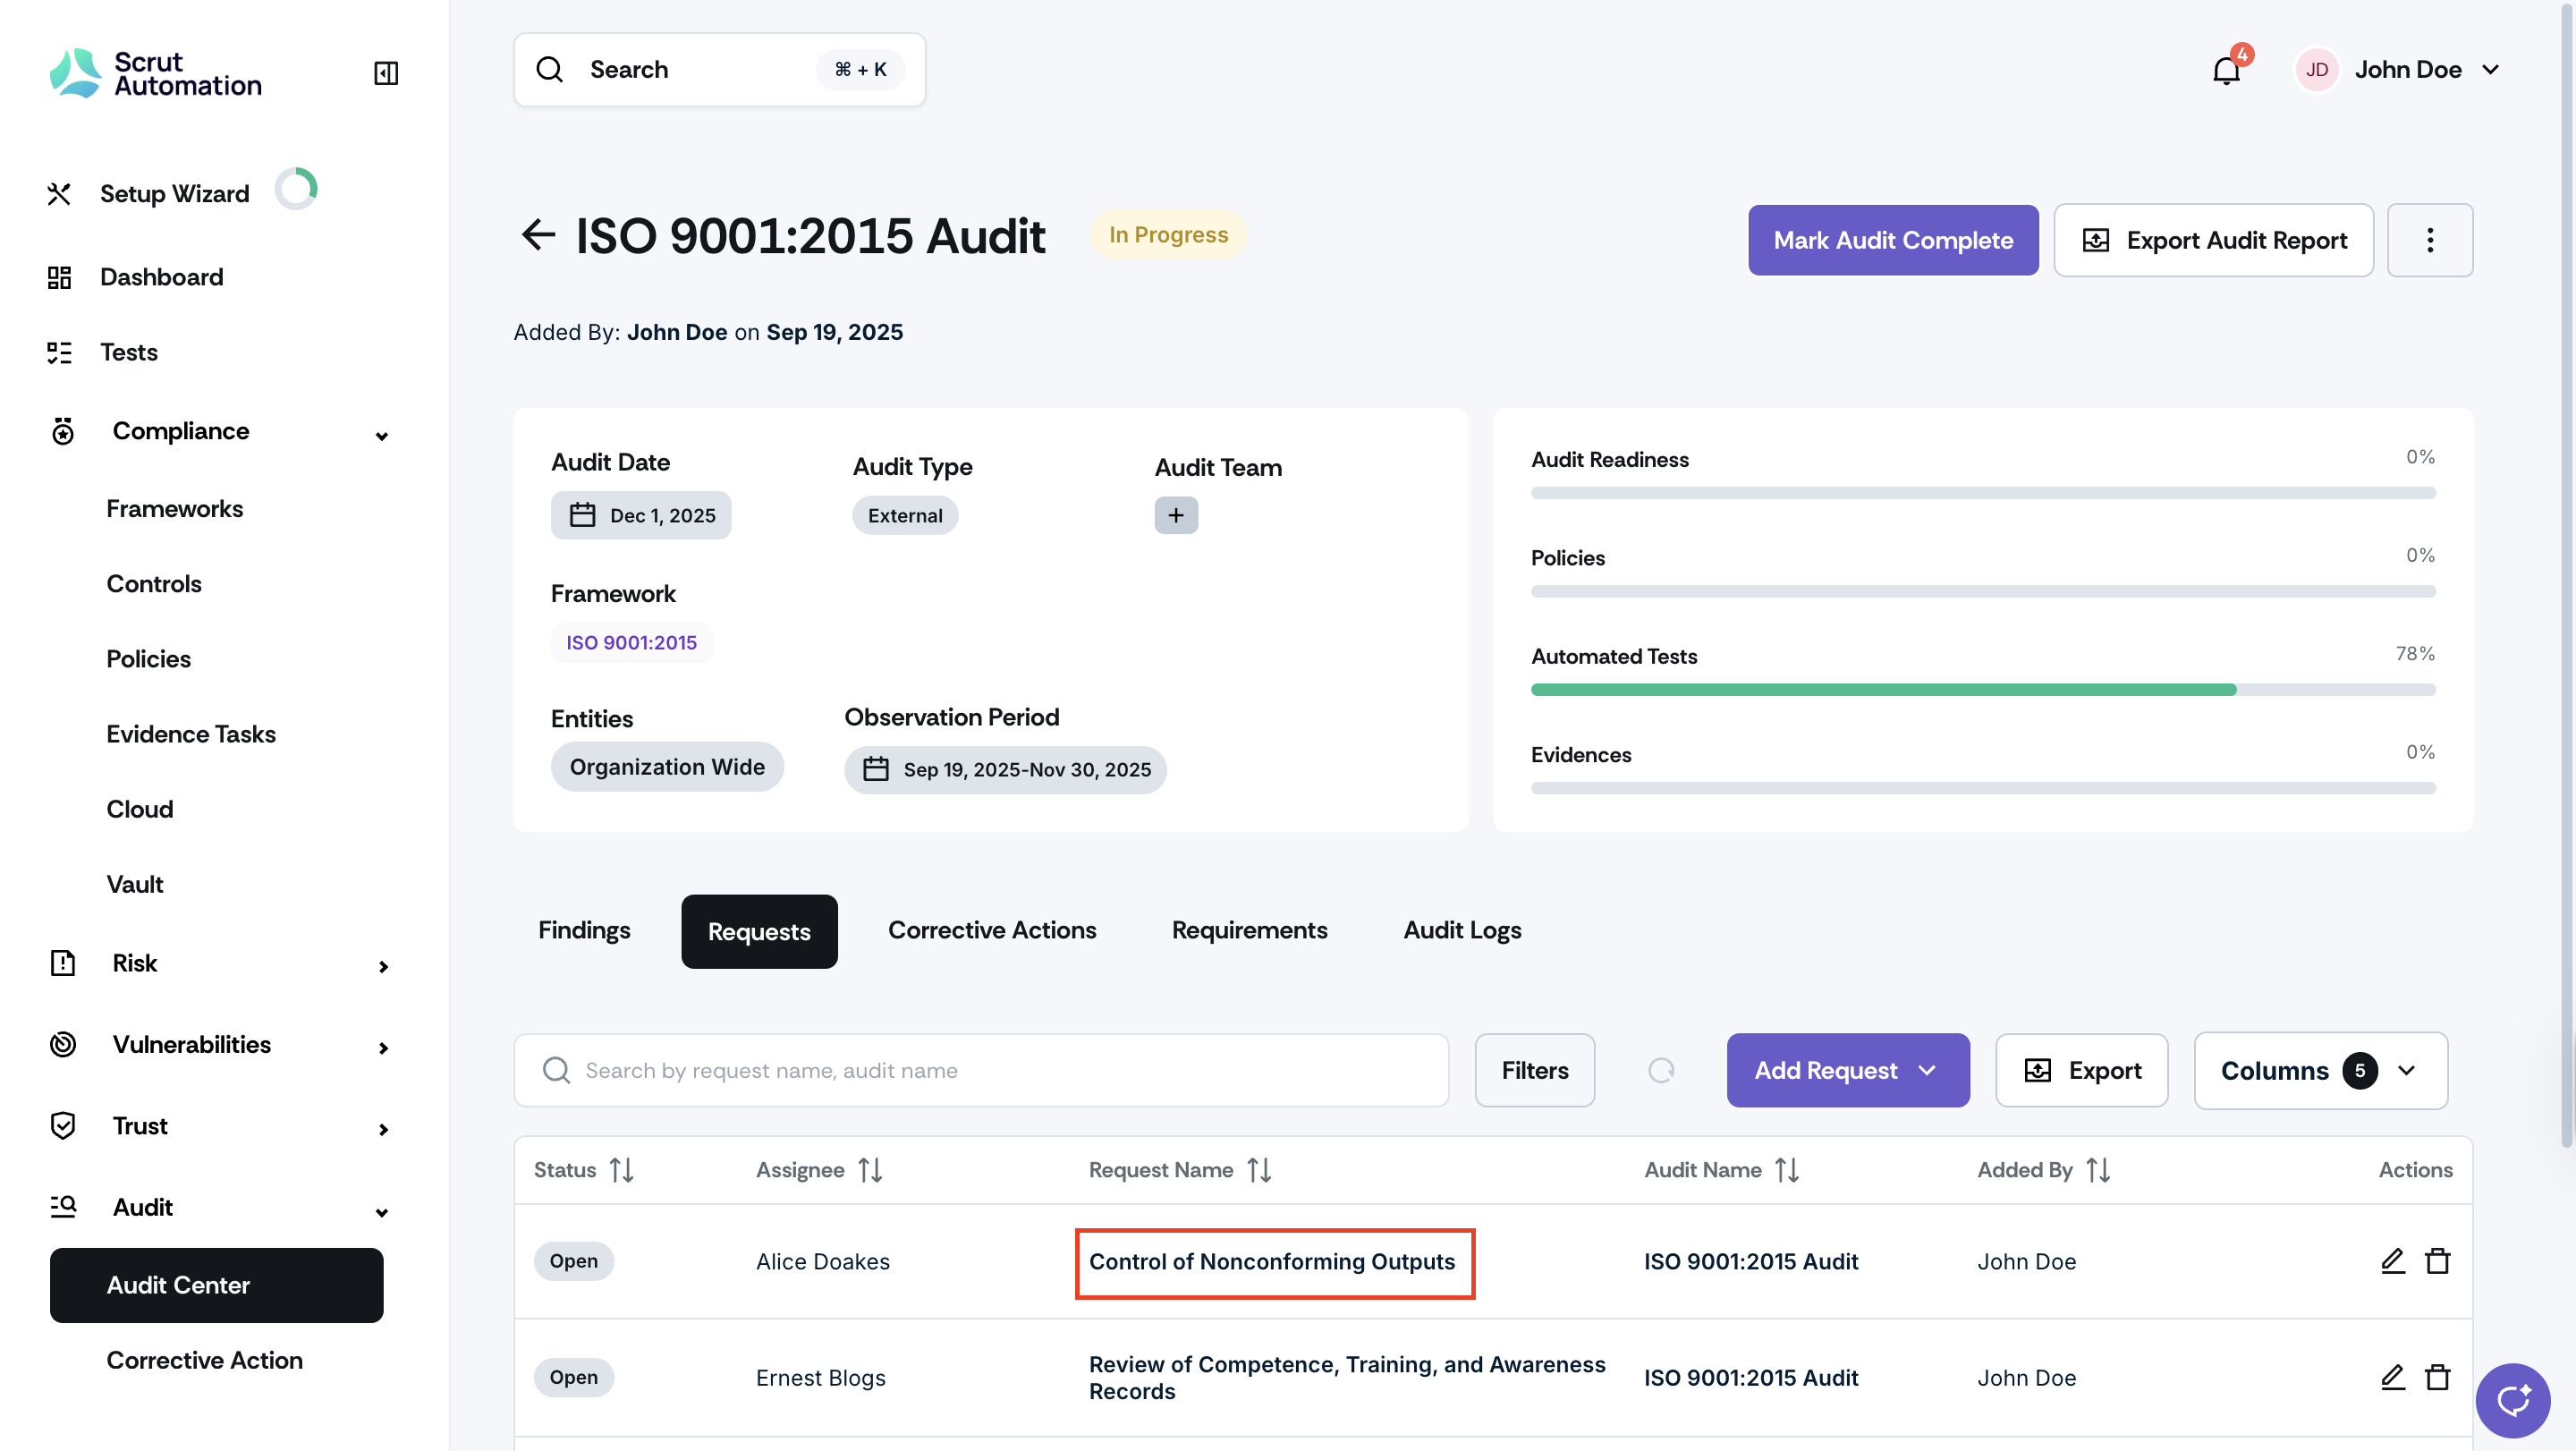Click the Automated Tests progress bar
This screenshot has width=2576, height=1451.
click(x=1983, y=690)
